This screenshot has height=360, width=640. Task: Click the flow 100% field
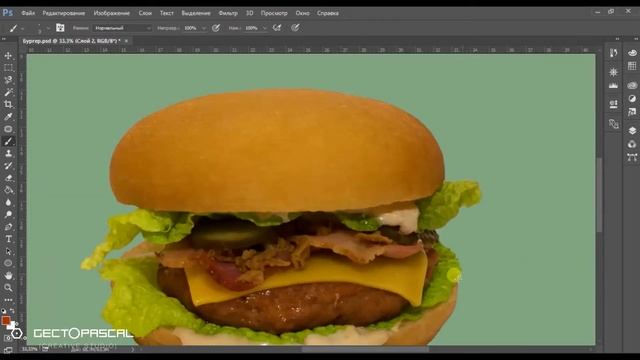(252, 28)
